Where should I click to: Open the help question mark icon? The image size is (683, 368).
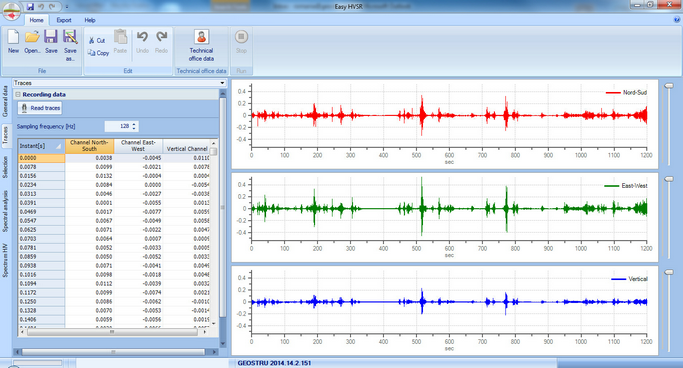676,20
